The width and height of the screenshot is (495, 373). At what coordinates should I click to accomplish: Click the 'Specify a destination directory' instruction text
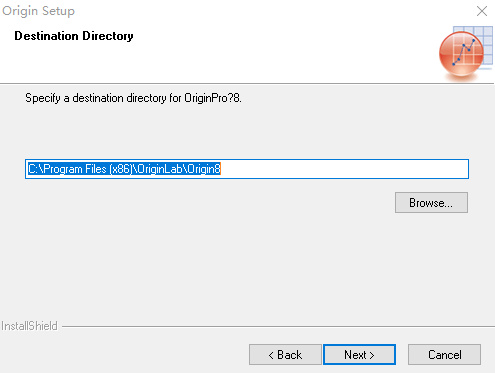[133, 98]
